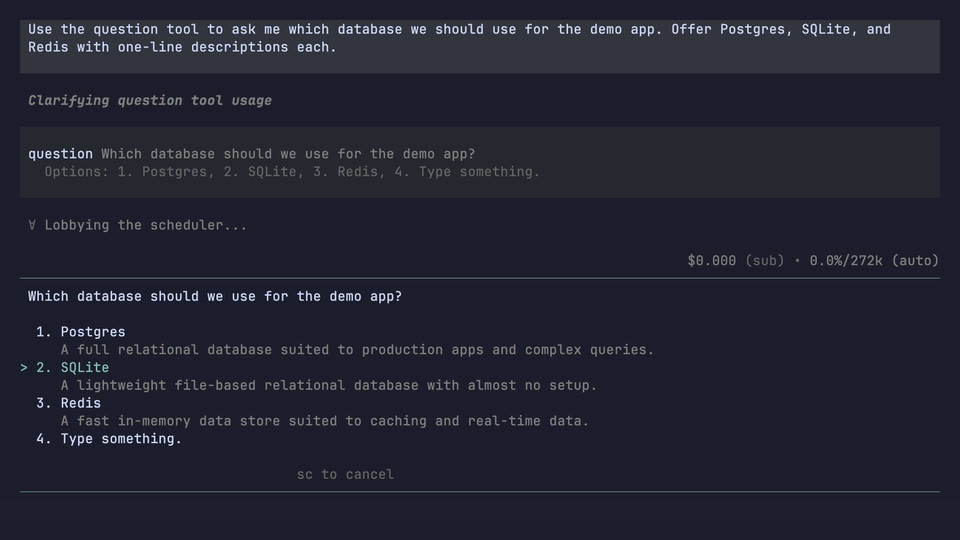Image resolution: width=960 pixels, height=540 pixels.
Task: Click the context usage '0.0%/272k (auto)'
Action: coord(874,261)
